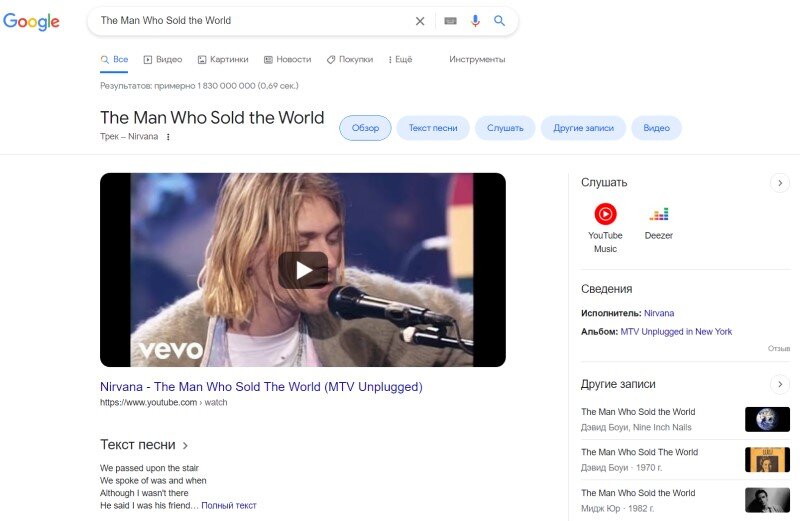Expand the Текст песни section arrow

click(185, 445)
